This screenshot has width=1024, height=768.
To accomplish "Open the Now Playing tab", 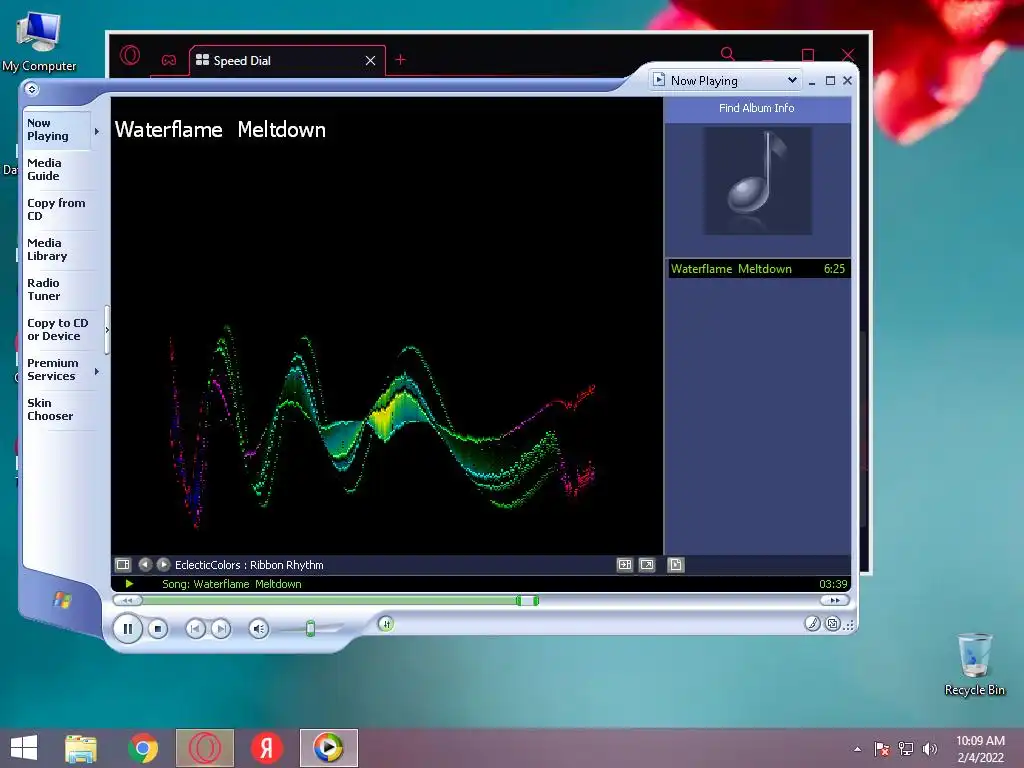I will coord(56,130).
